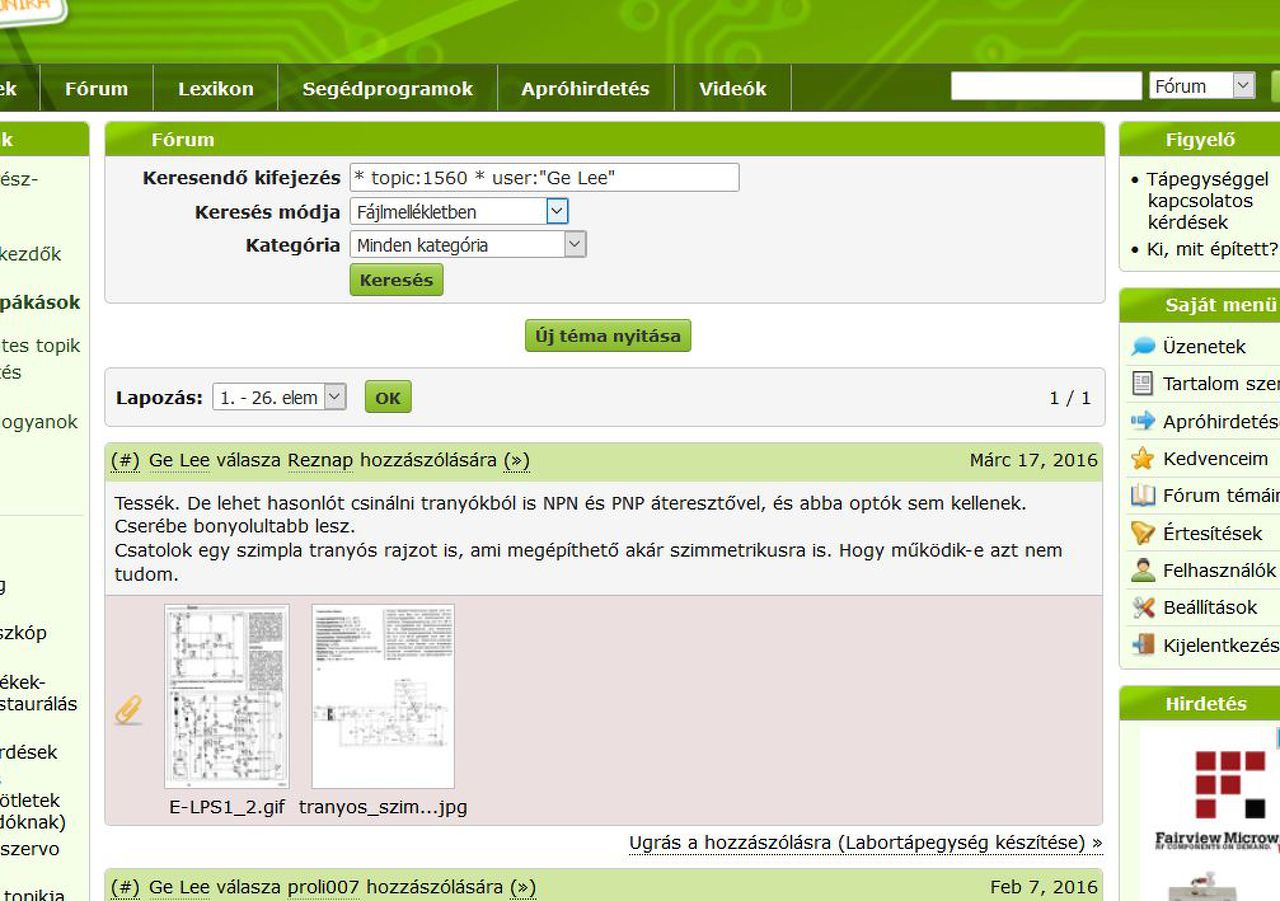Click the Keresés button
Screen dimensions: 1280x901
[x=396, y=280]
